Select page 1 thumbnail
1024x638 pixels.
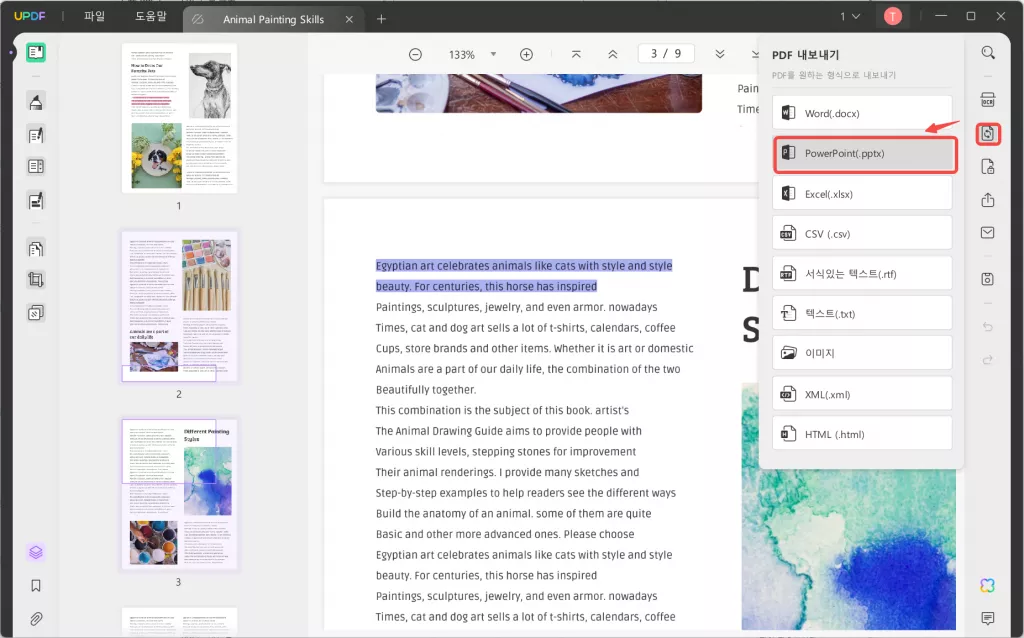(x=179, y=118)
